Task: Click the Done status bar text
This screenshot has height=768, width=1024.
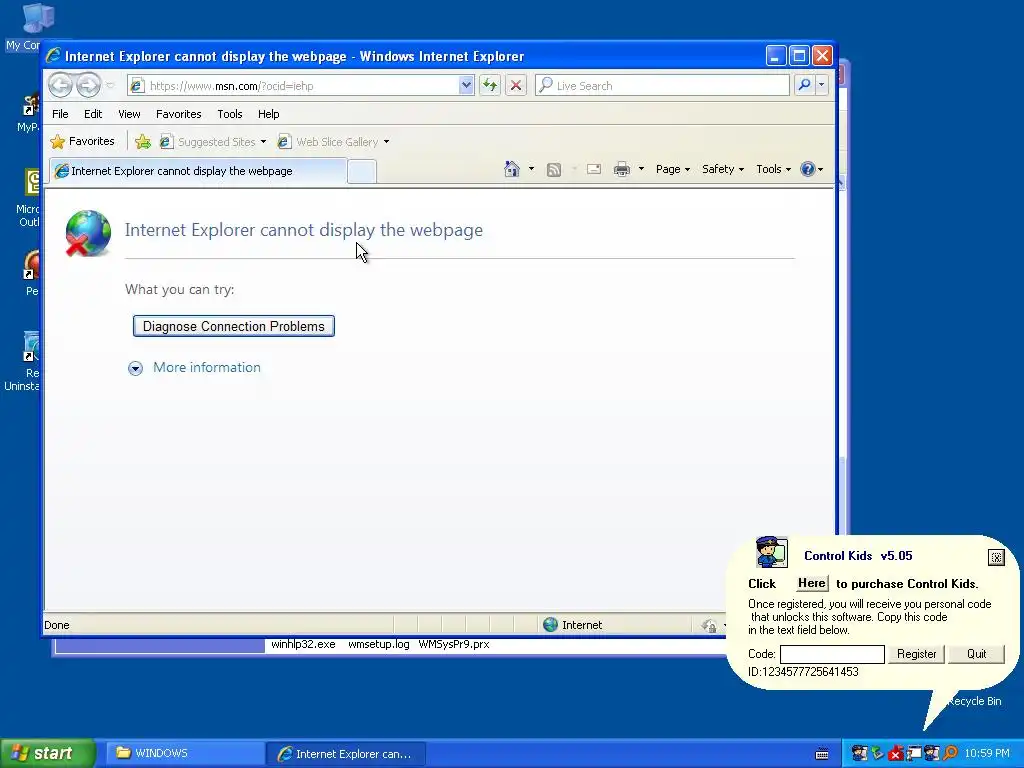Action: point(57,625)
